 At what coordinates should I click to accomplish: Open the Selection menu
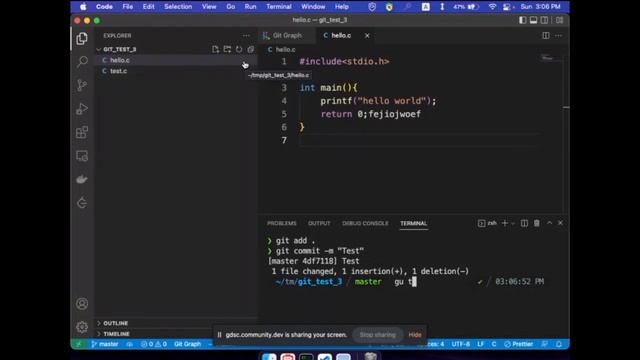pos(178,7)
